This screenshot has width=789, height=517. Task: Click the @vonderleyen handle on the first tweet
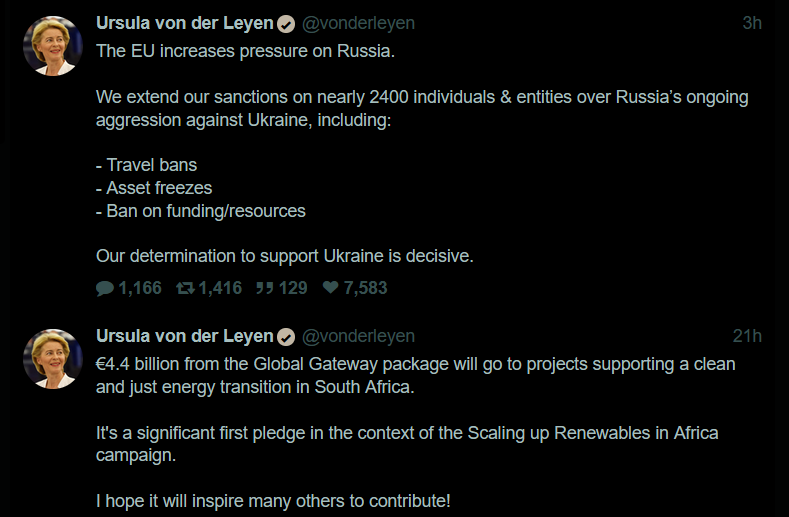coord(358,23)
